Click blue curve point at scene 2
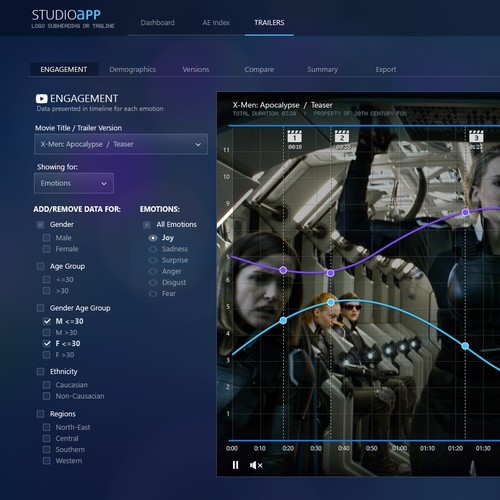The height and width of the screenshot is (500, 500). pos(330,302)
